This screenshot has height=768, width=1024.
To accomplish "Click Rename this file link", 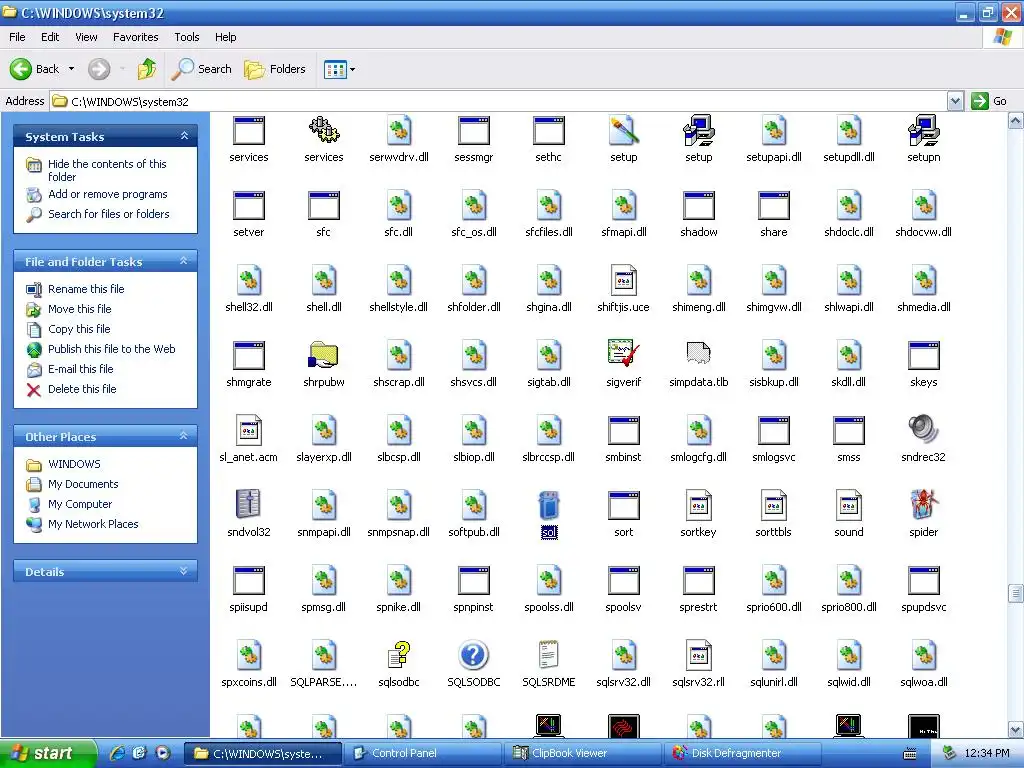I will 86,289.
